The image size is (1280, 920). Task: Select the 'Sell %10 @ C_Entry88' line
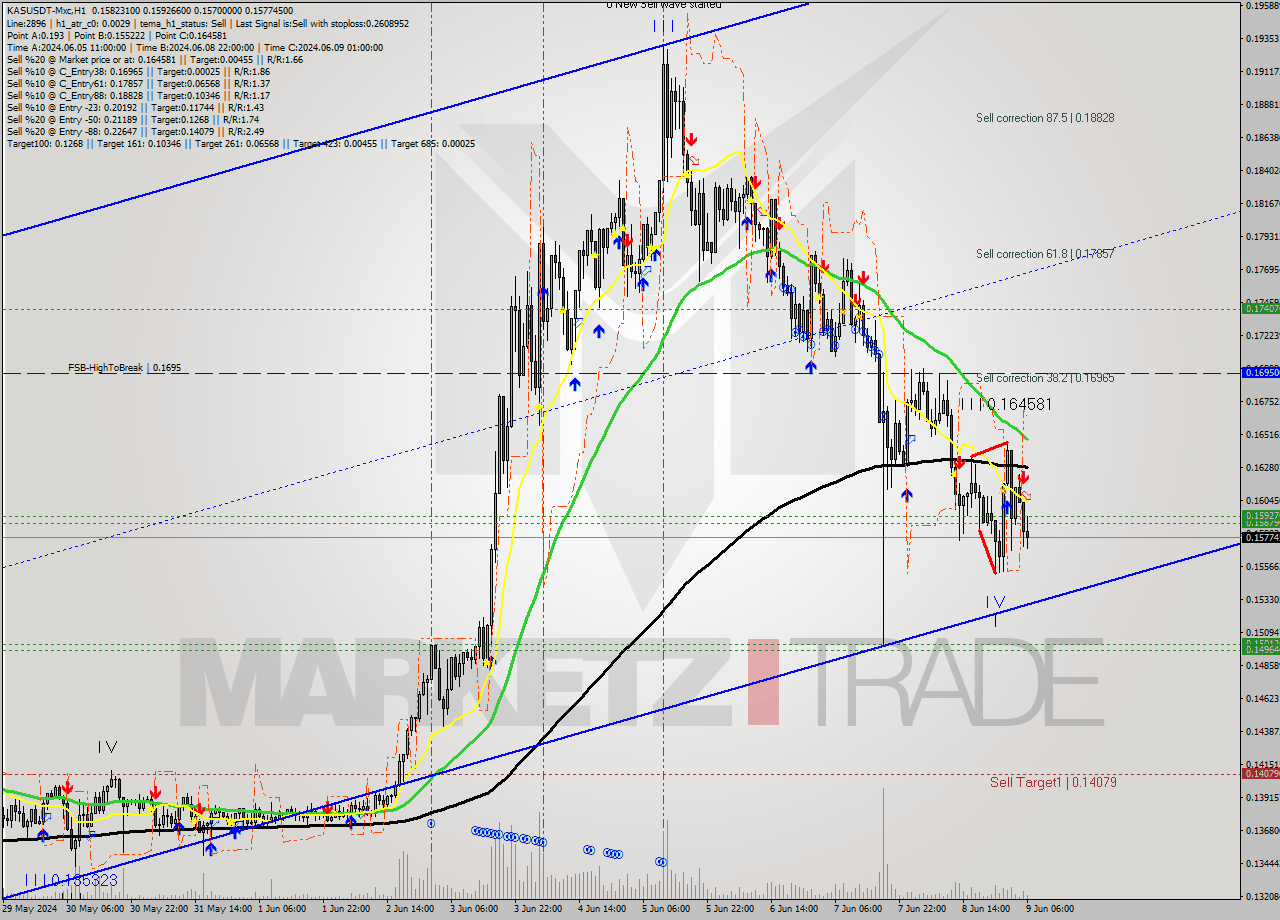pyautogui.click(x=138, y=95)
